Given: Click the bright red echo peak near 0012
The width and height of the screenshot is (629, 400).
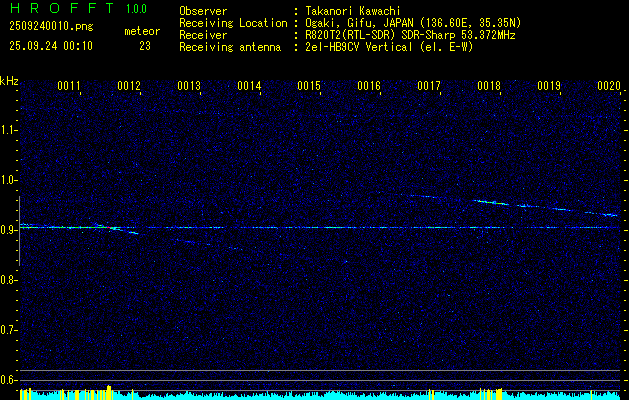Looking at the screenshot, I should 108,227.
